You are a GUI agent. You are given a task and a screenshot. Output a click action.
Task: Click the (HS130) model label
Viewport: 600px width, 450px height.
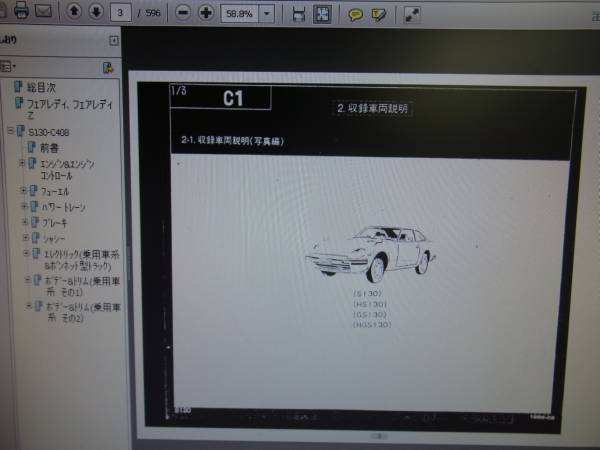(370, 304)
